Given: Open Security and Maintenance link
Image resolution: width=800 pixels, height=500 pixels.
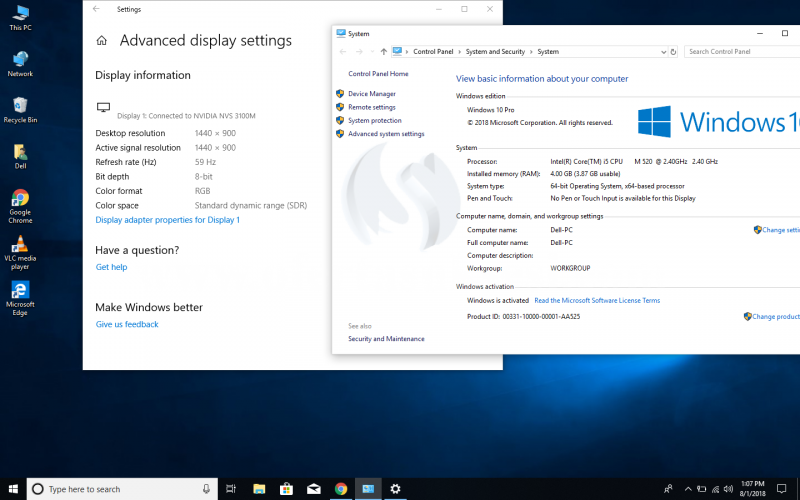Looking at the screenshot, I should [x=386, y=339].
